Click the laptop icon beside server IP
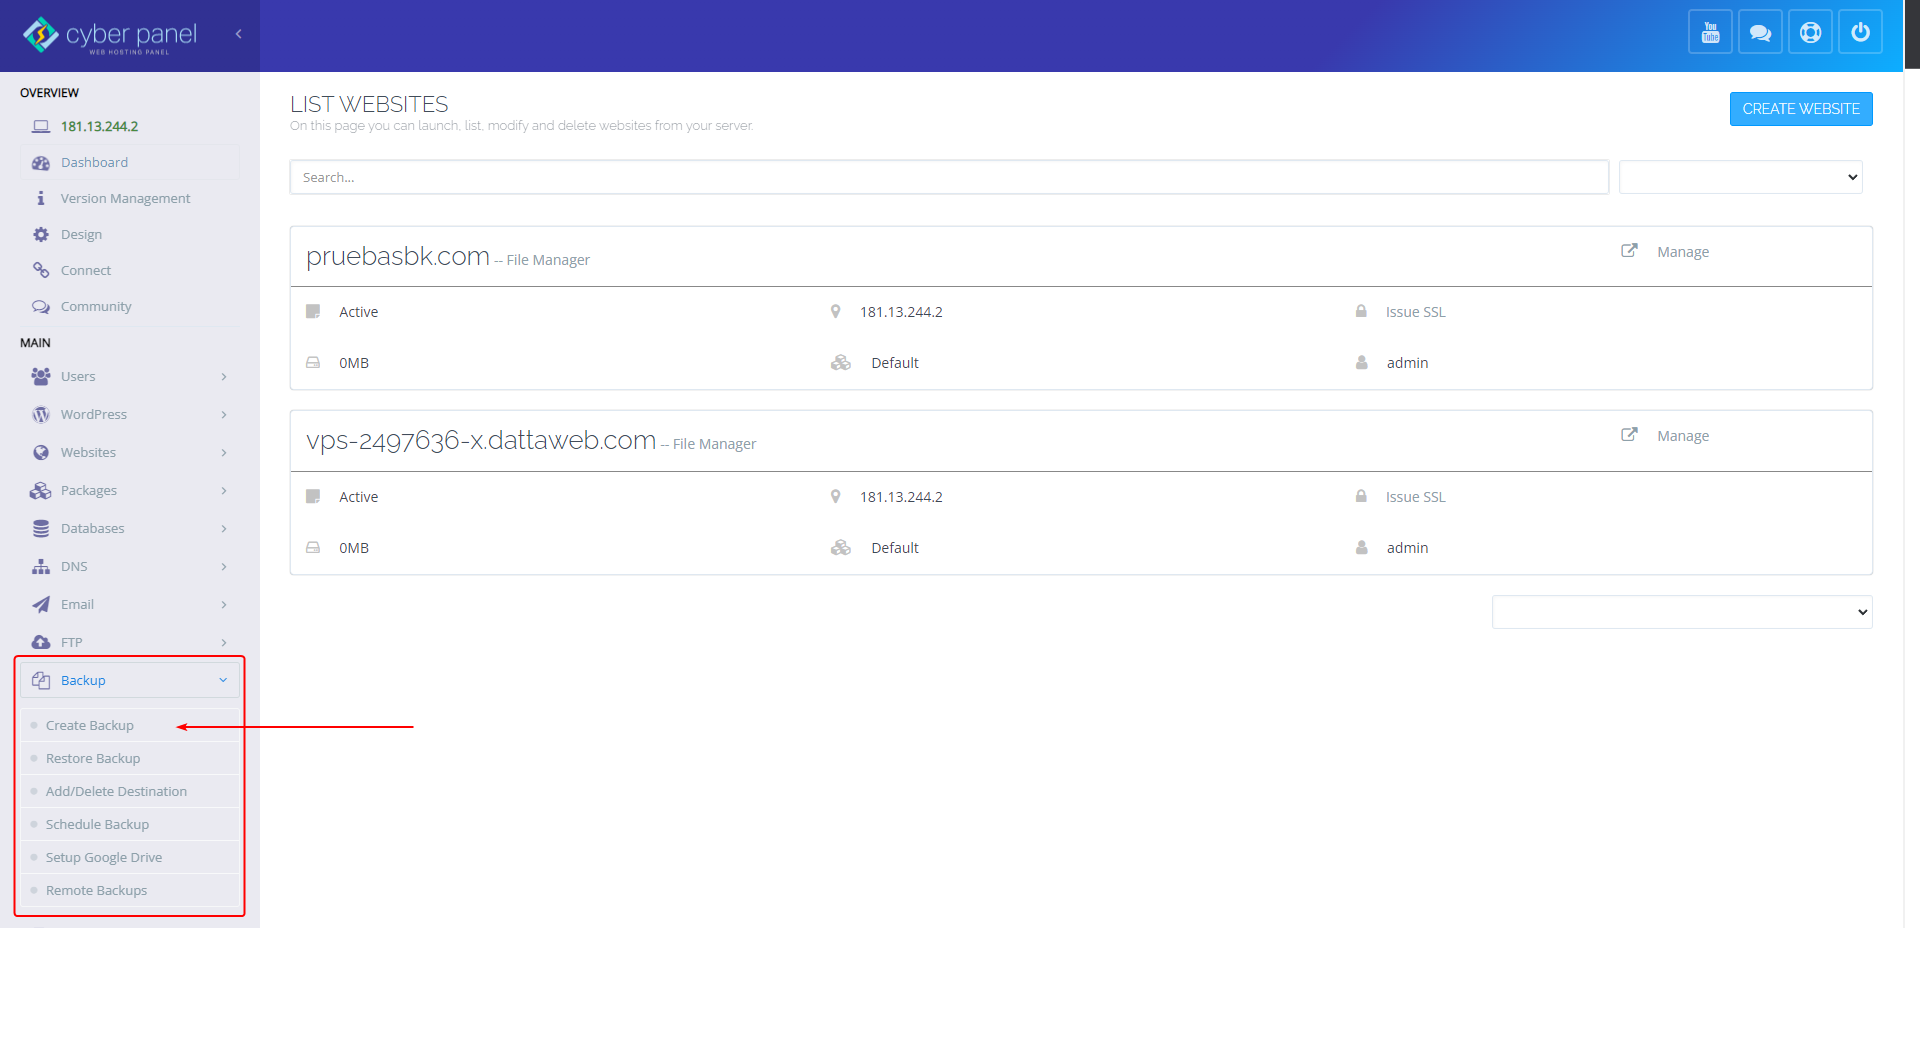Image resolution: width=1920 pixels, height=1044 pixels. [41, 127]
